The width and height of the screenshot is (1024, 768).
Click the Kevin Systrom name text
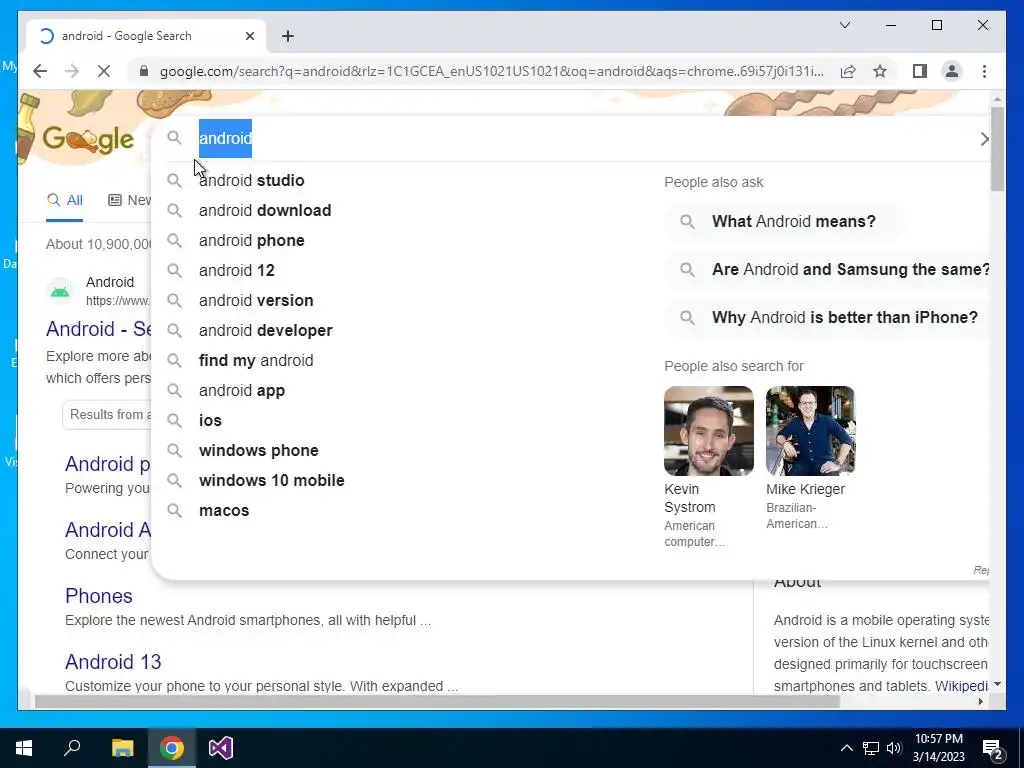pyautogui.click(x=690, y=498)
